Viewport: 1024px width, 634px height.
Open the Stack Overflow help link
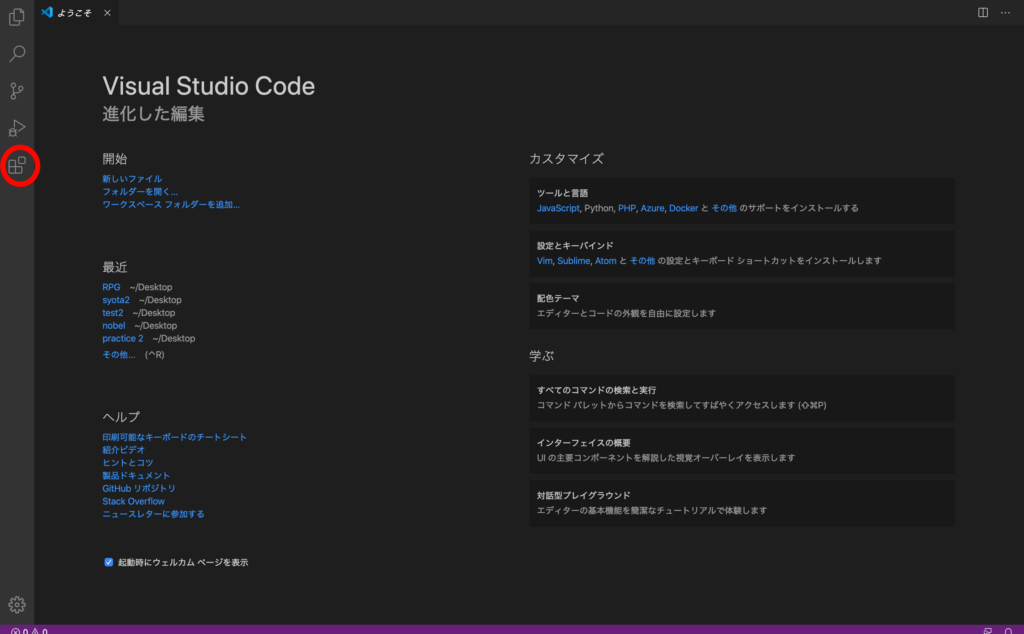click(133, 501)
